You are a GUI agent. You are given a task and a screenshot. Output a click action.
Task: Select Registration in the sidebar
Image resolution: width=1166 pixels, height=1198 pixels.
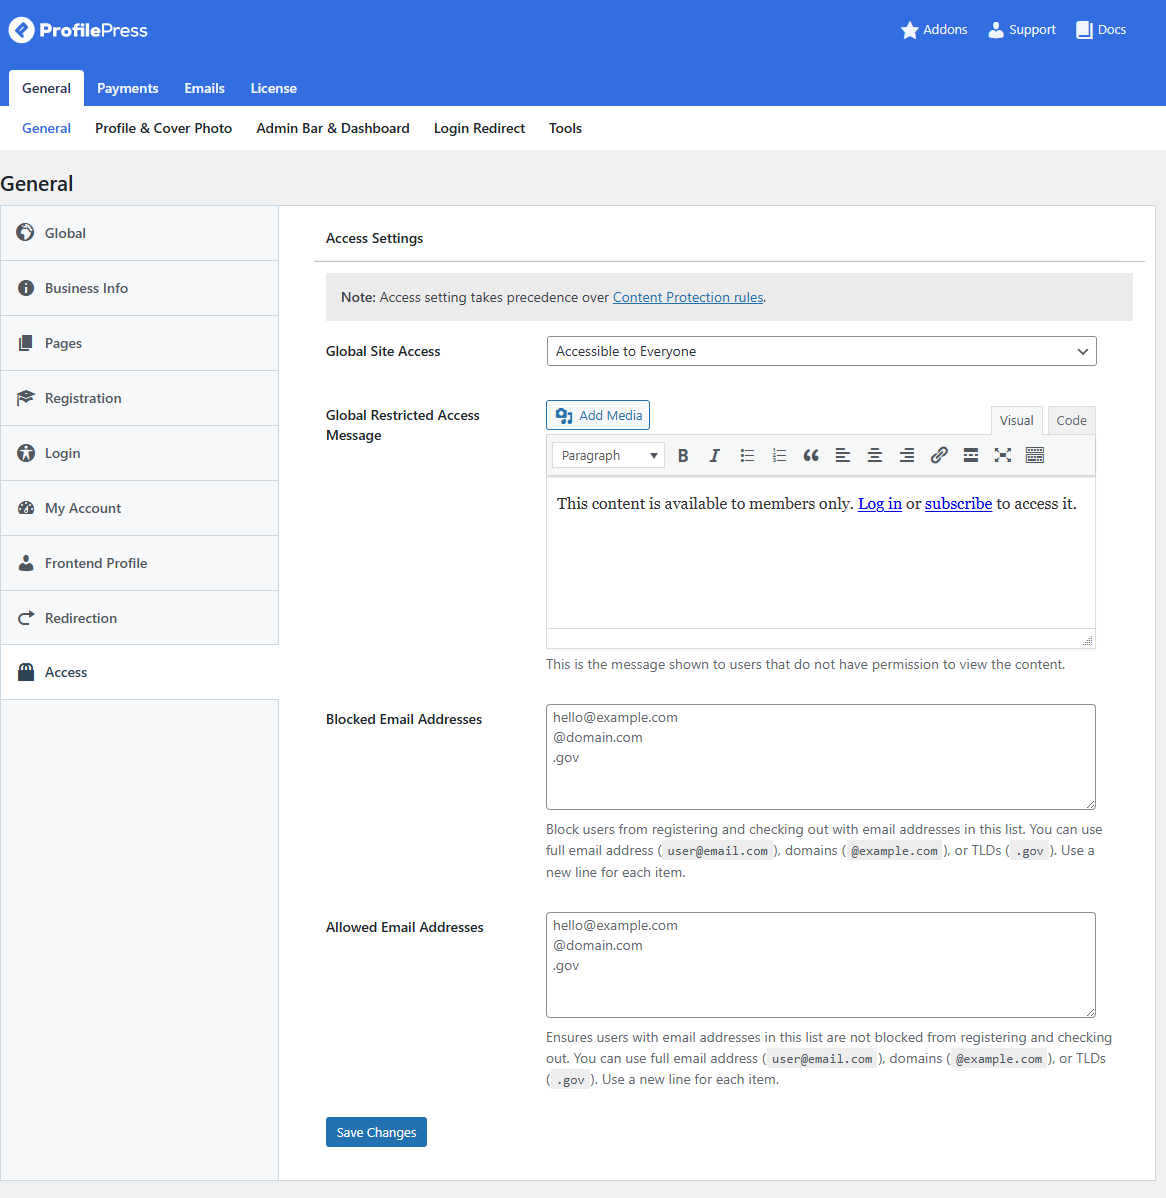[83, 398]
